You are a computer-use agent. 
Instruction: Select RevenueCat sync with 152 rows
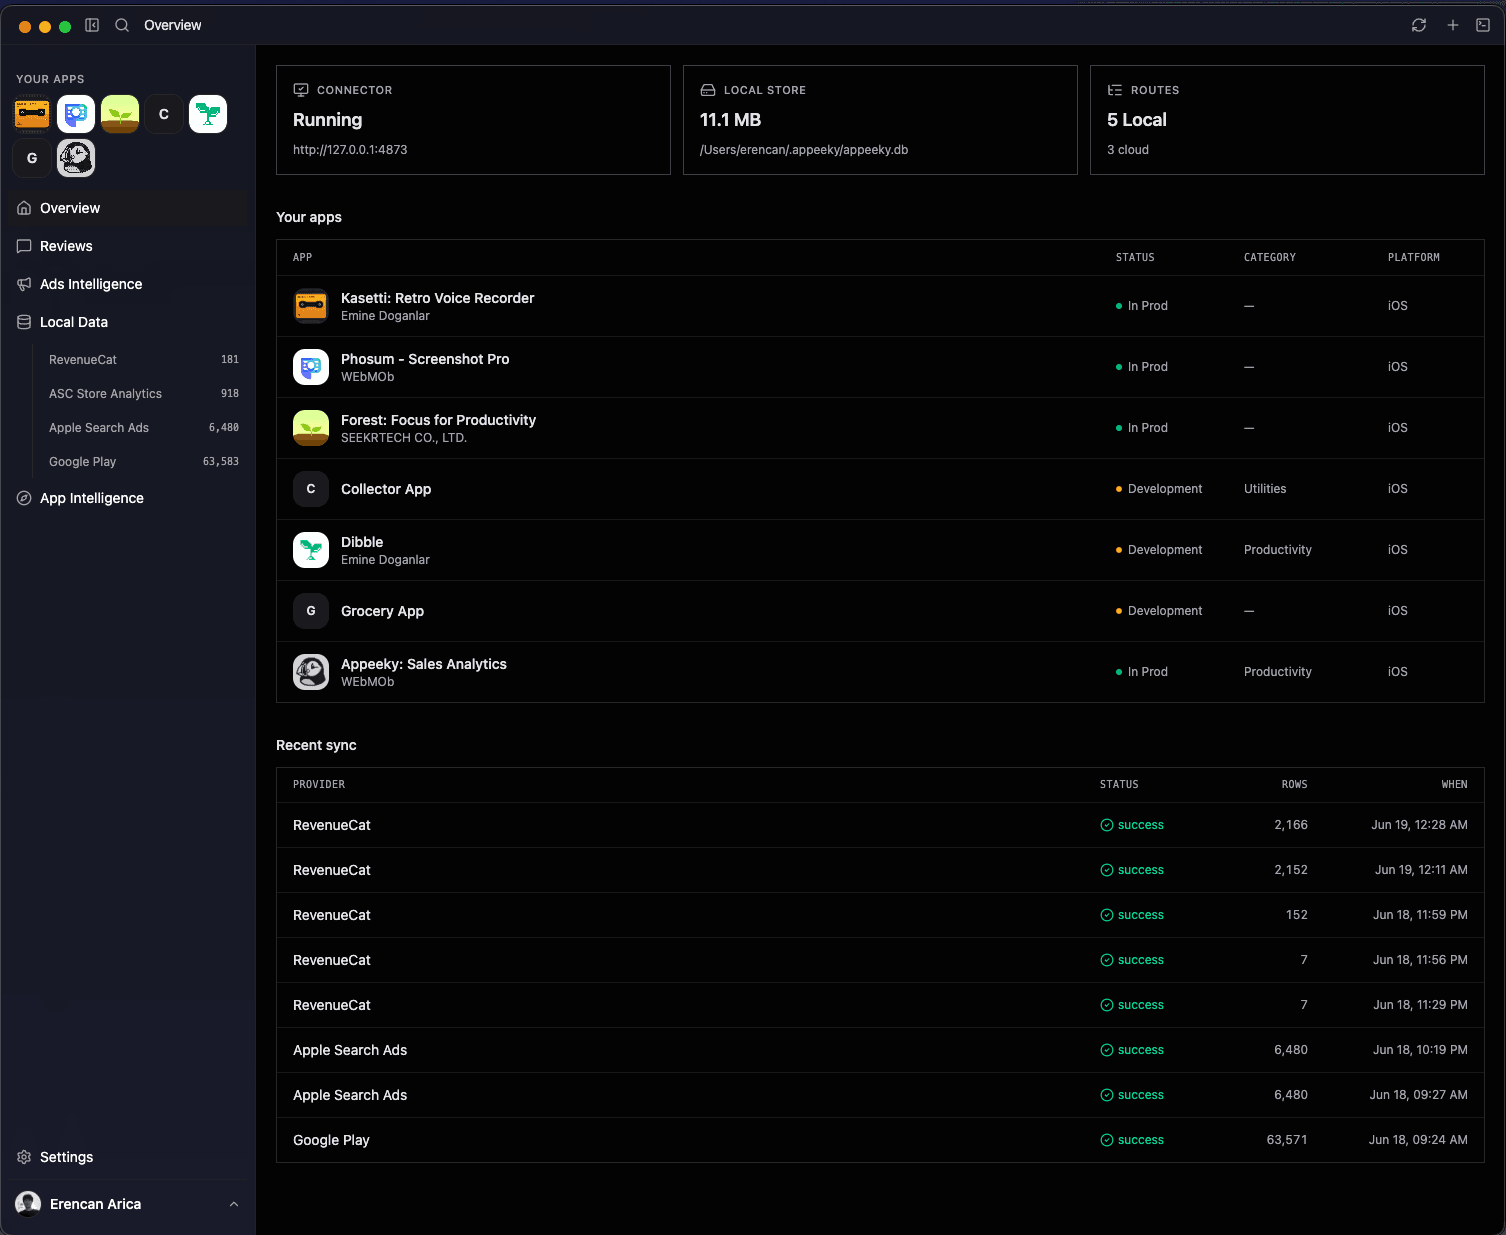click(880, 915)
